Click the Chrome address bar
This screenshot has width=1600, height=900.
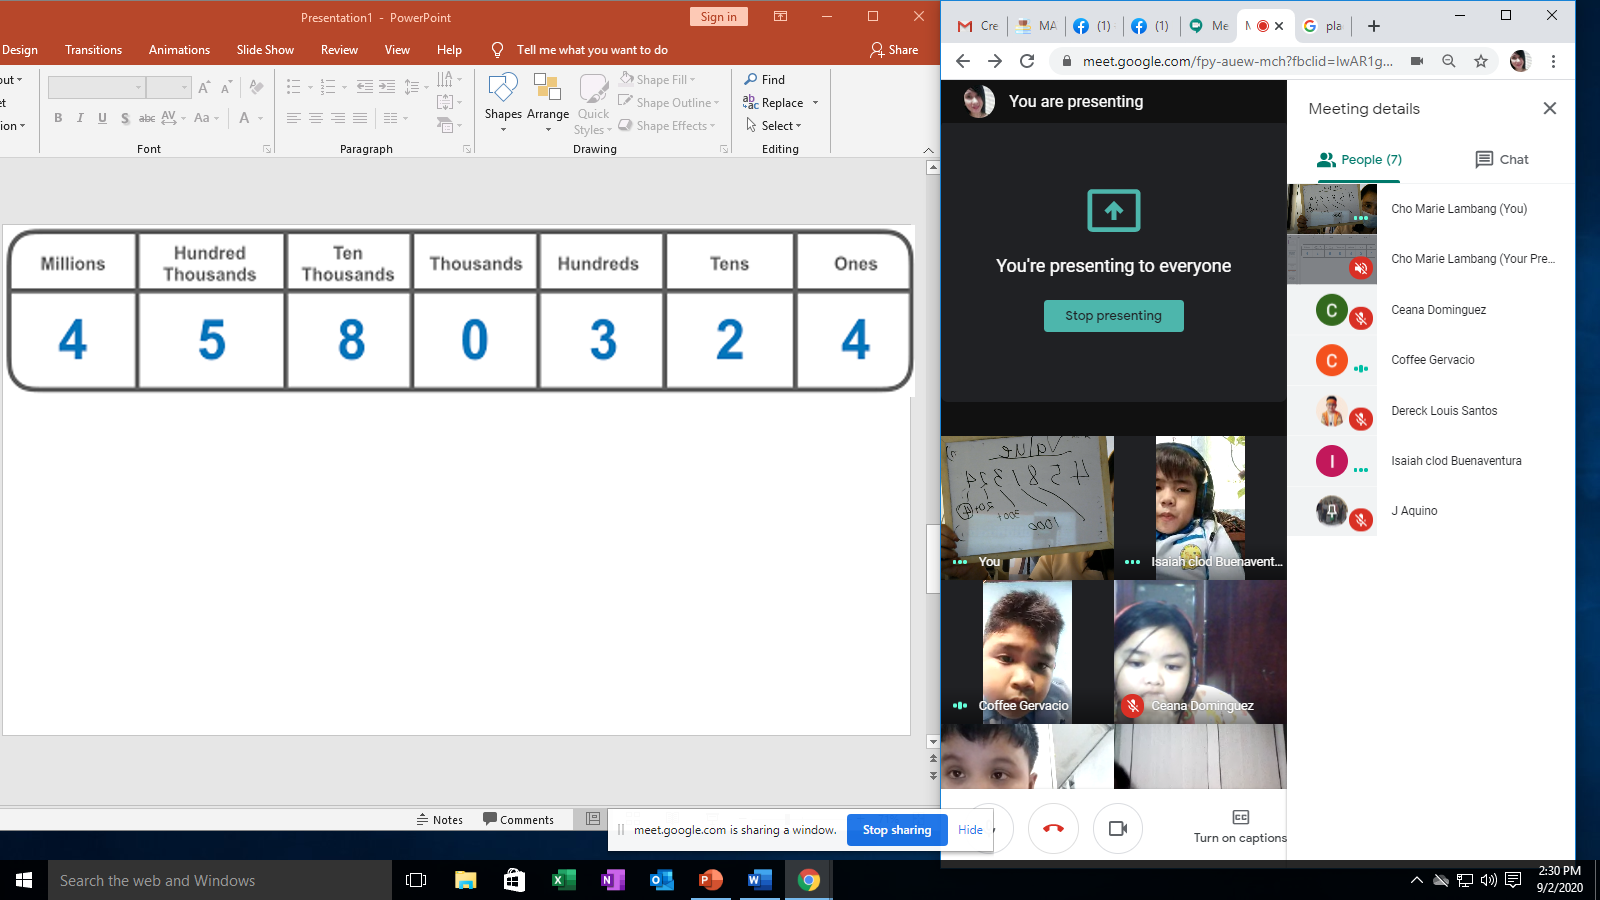pos(1237,61)
